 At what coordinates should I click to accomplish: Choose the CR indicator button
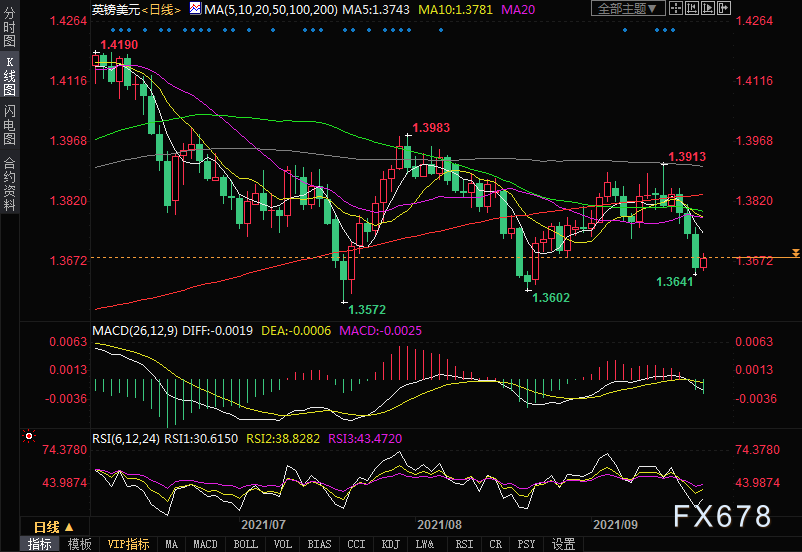point(495,544)
